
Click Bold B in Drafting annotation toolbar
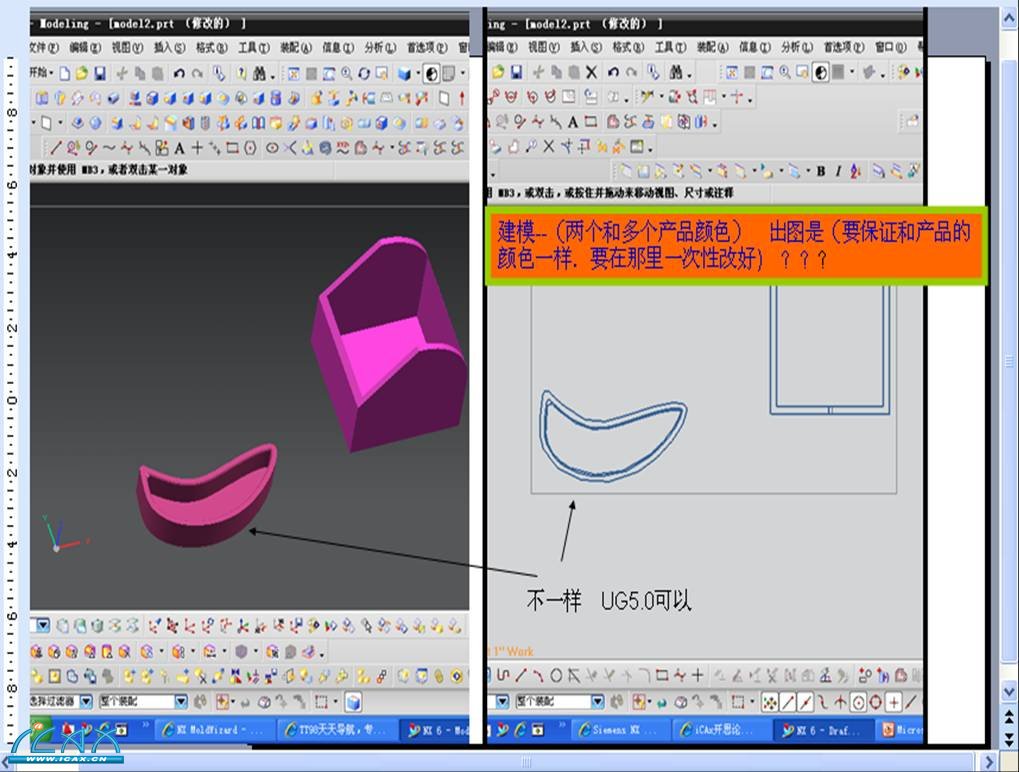821,171
